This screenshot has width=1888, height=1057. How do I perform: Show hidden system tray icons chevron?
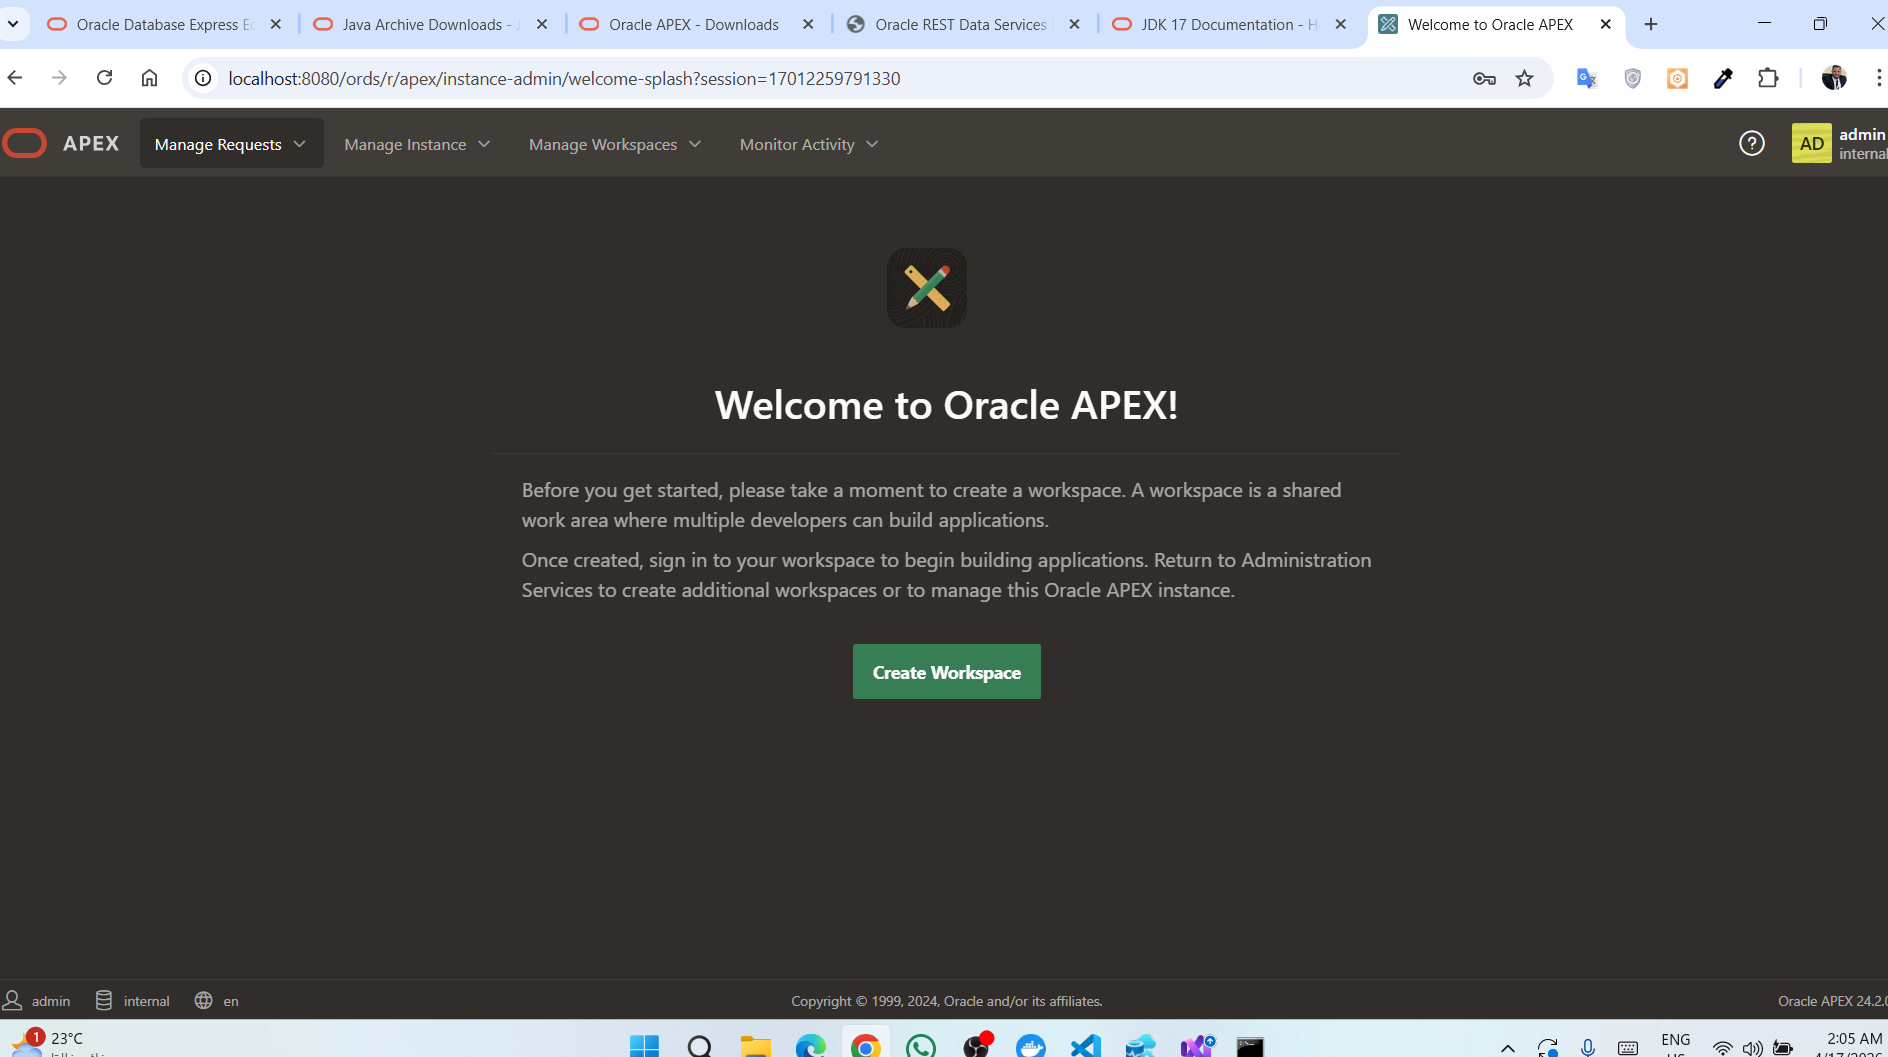tap(1507, 1048)
